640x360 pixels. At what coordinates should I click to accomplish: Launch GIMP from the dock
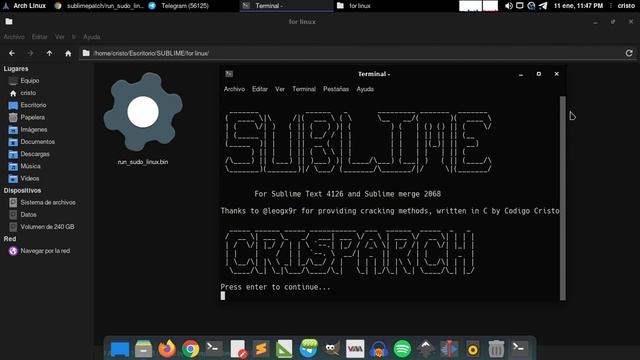click(332, 349)
